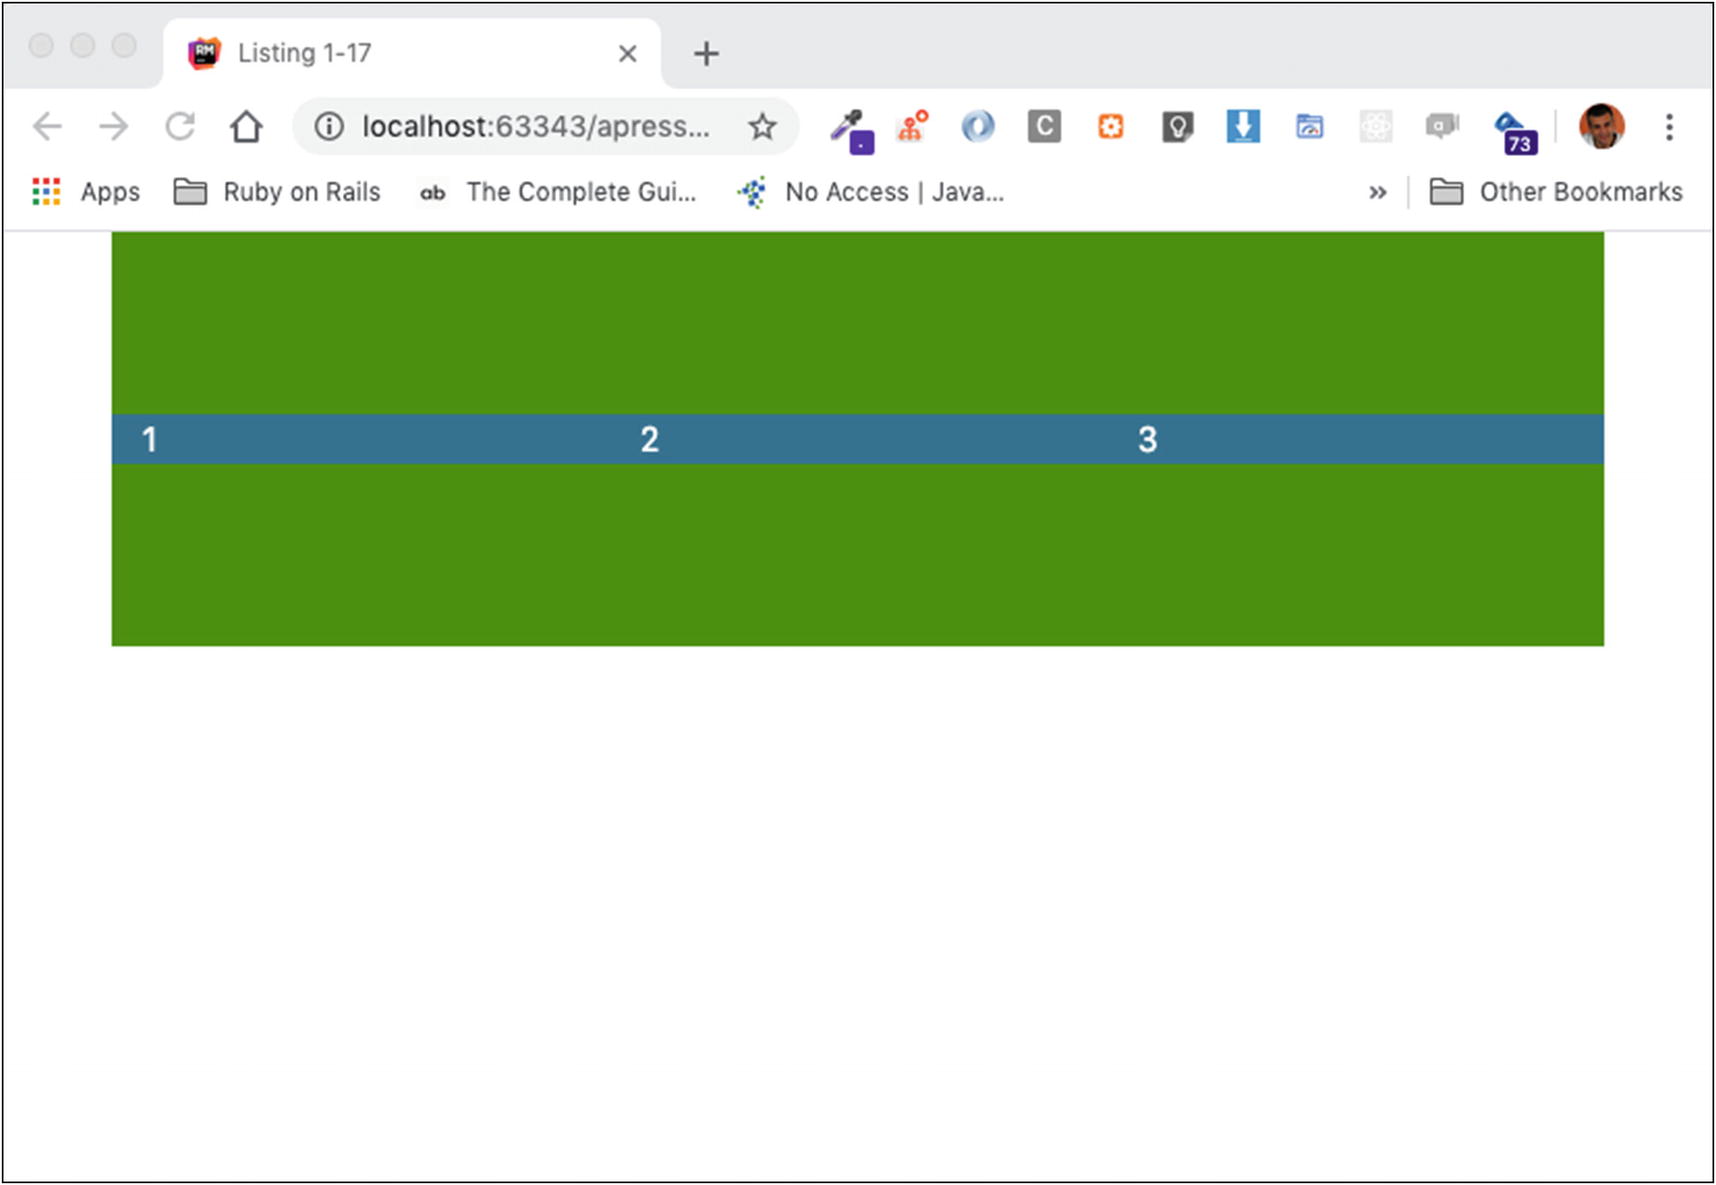The height and width of the screenshot is (1185, 1716).
Task: Open a new tab with plus button
Action: point(706,54)
